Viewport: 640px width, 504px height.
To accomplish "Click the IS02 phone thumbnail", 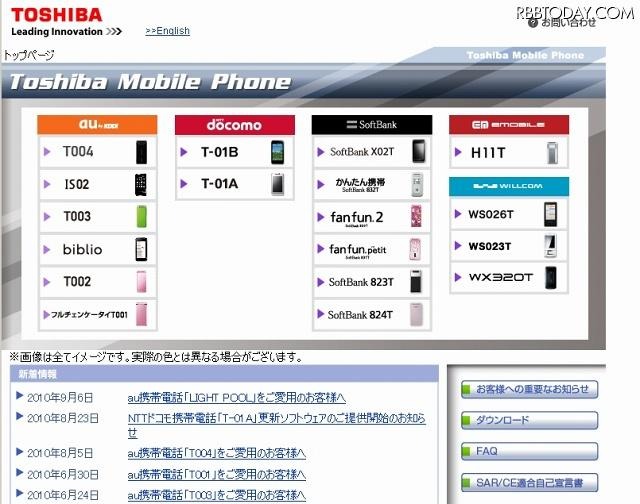I will (x=141, y=184).
